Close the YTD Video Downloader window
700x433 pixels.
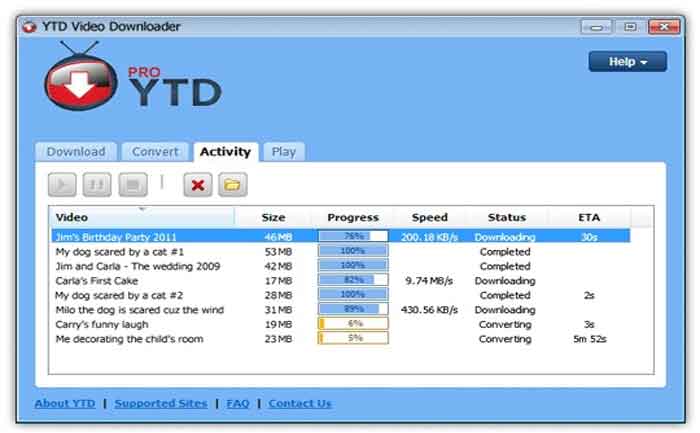[664, 27]
